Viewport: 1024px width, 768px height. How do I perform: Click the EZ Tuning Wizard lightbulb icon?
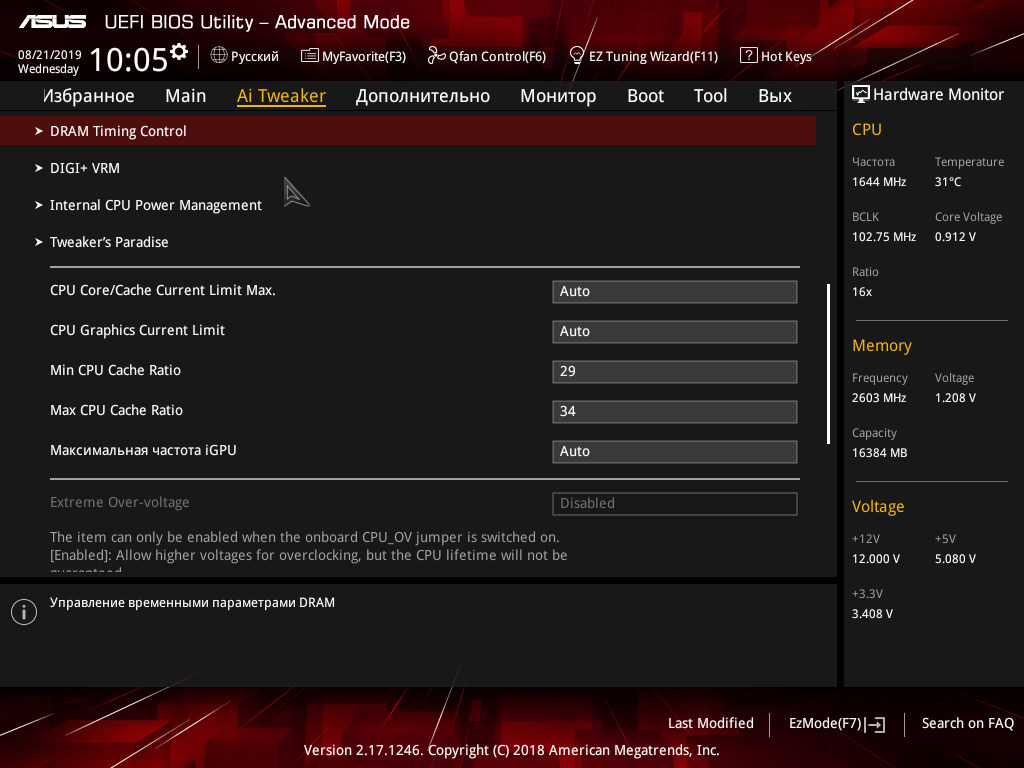pyautogui.click(x=577, y=55)
